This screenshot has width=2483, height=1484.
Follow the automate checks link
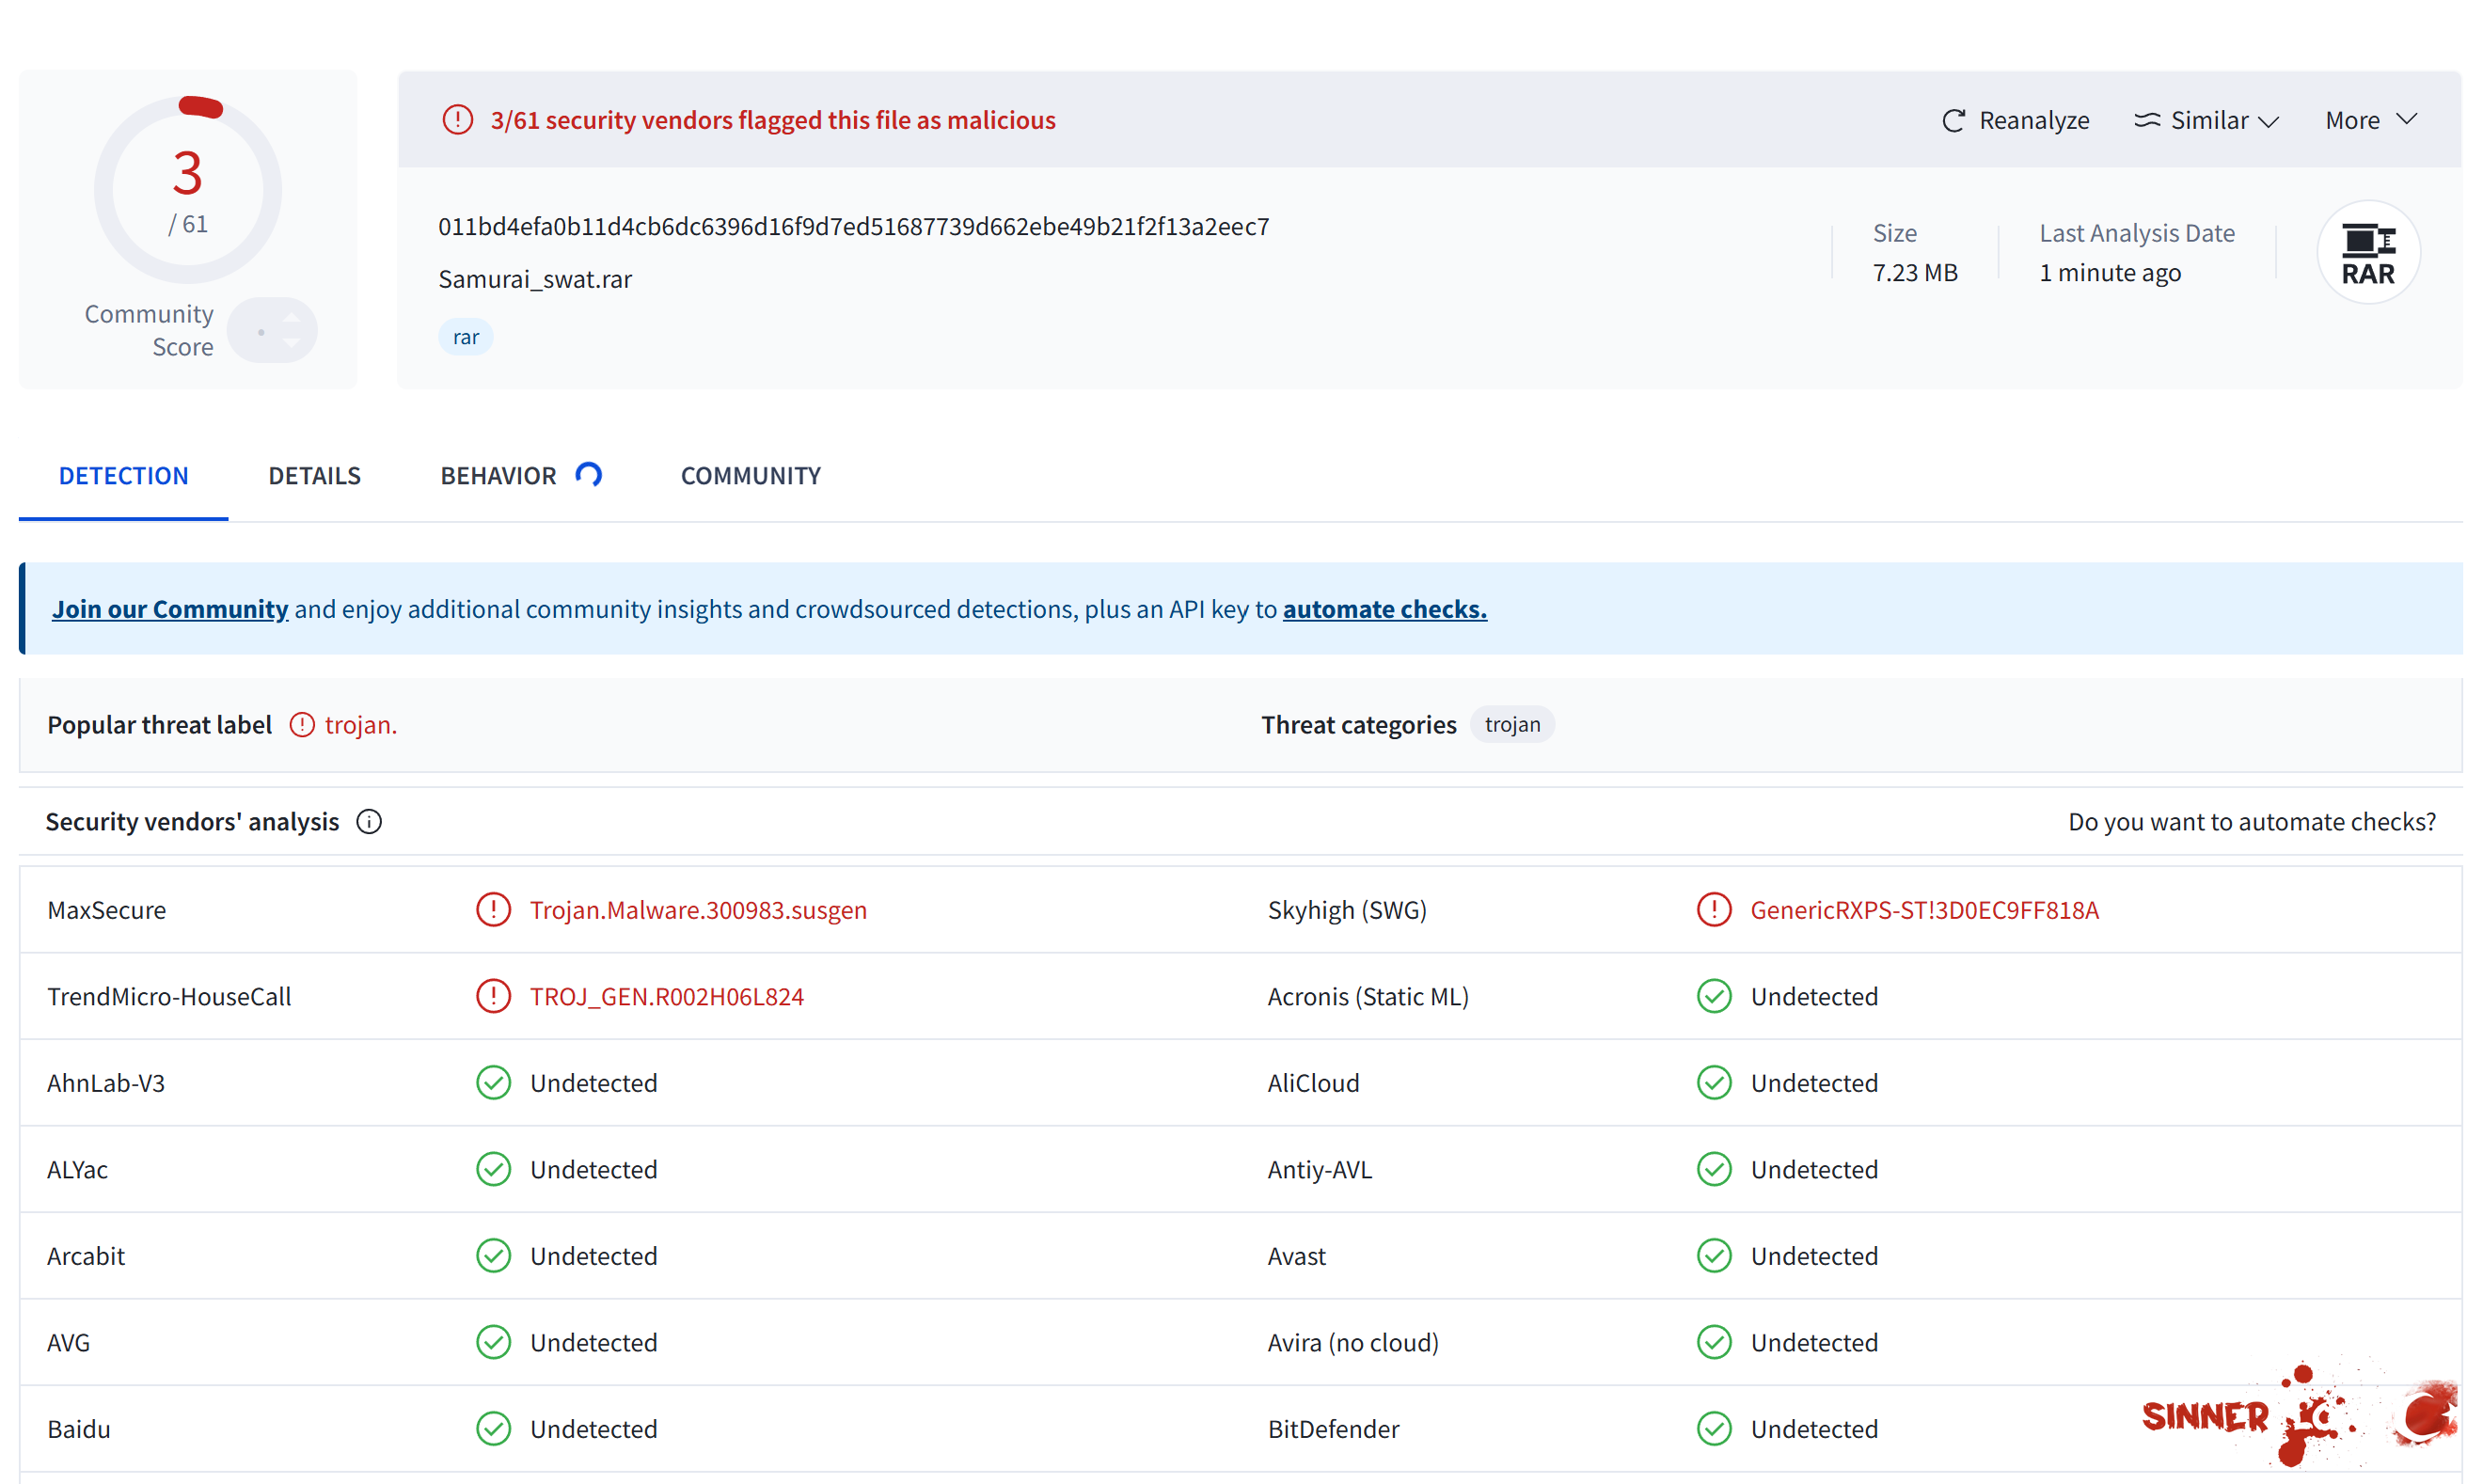click(x=1384, y=609)
